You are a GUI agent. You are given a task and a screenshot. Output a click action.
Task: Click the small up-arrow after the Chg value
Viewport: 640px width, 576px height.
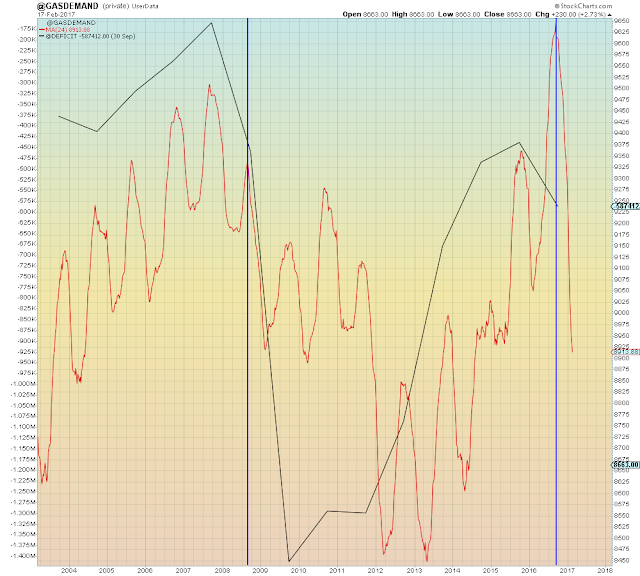610,15
